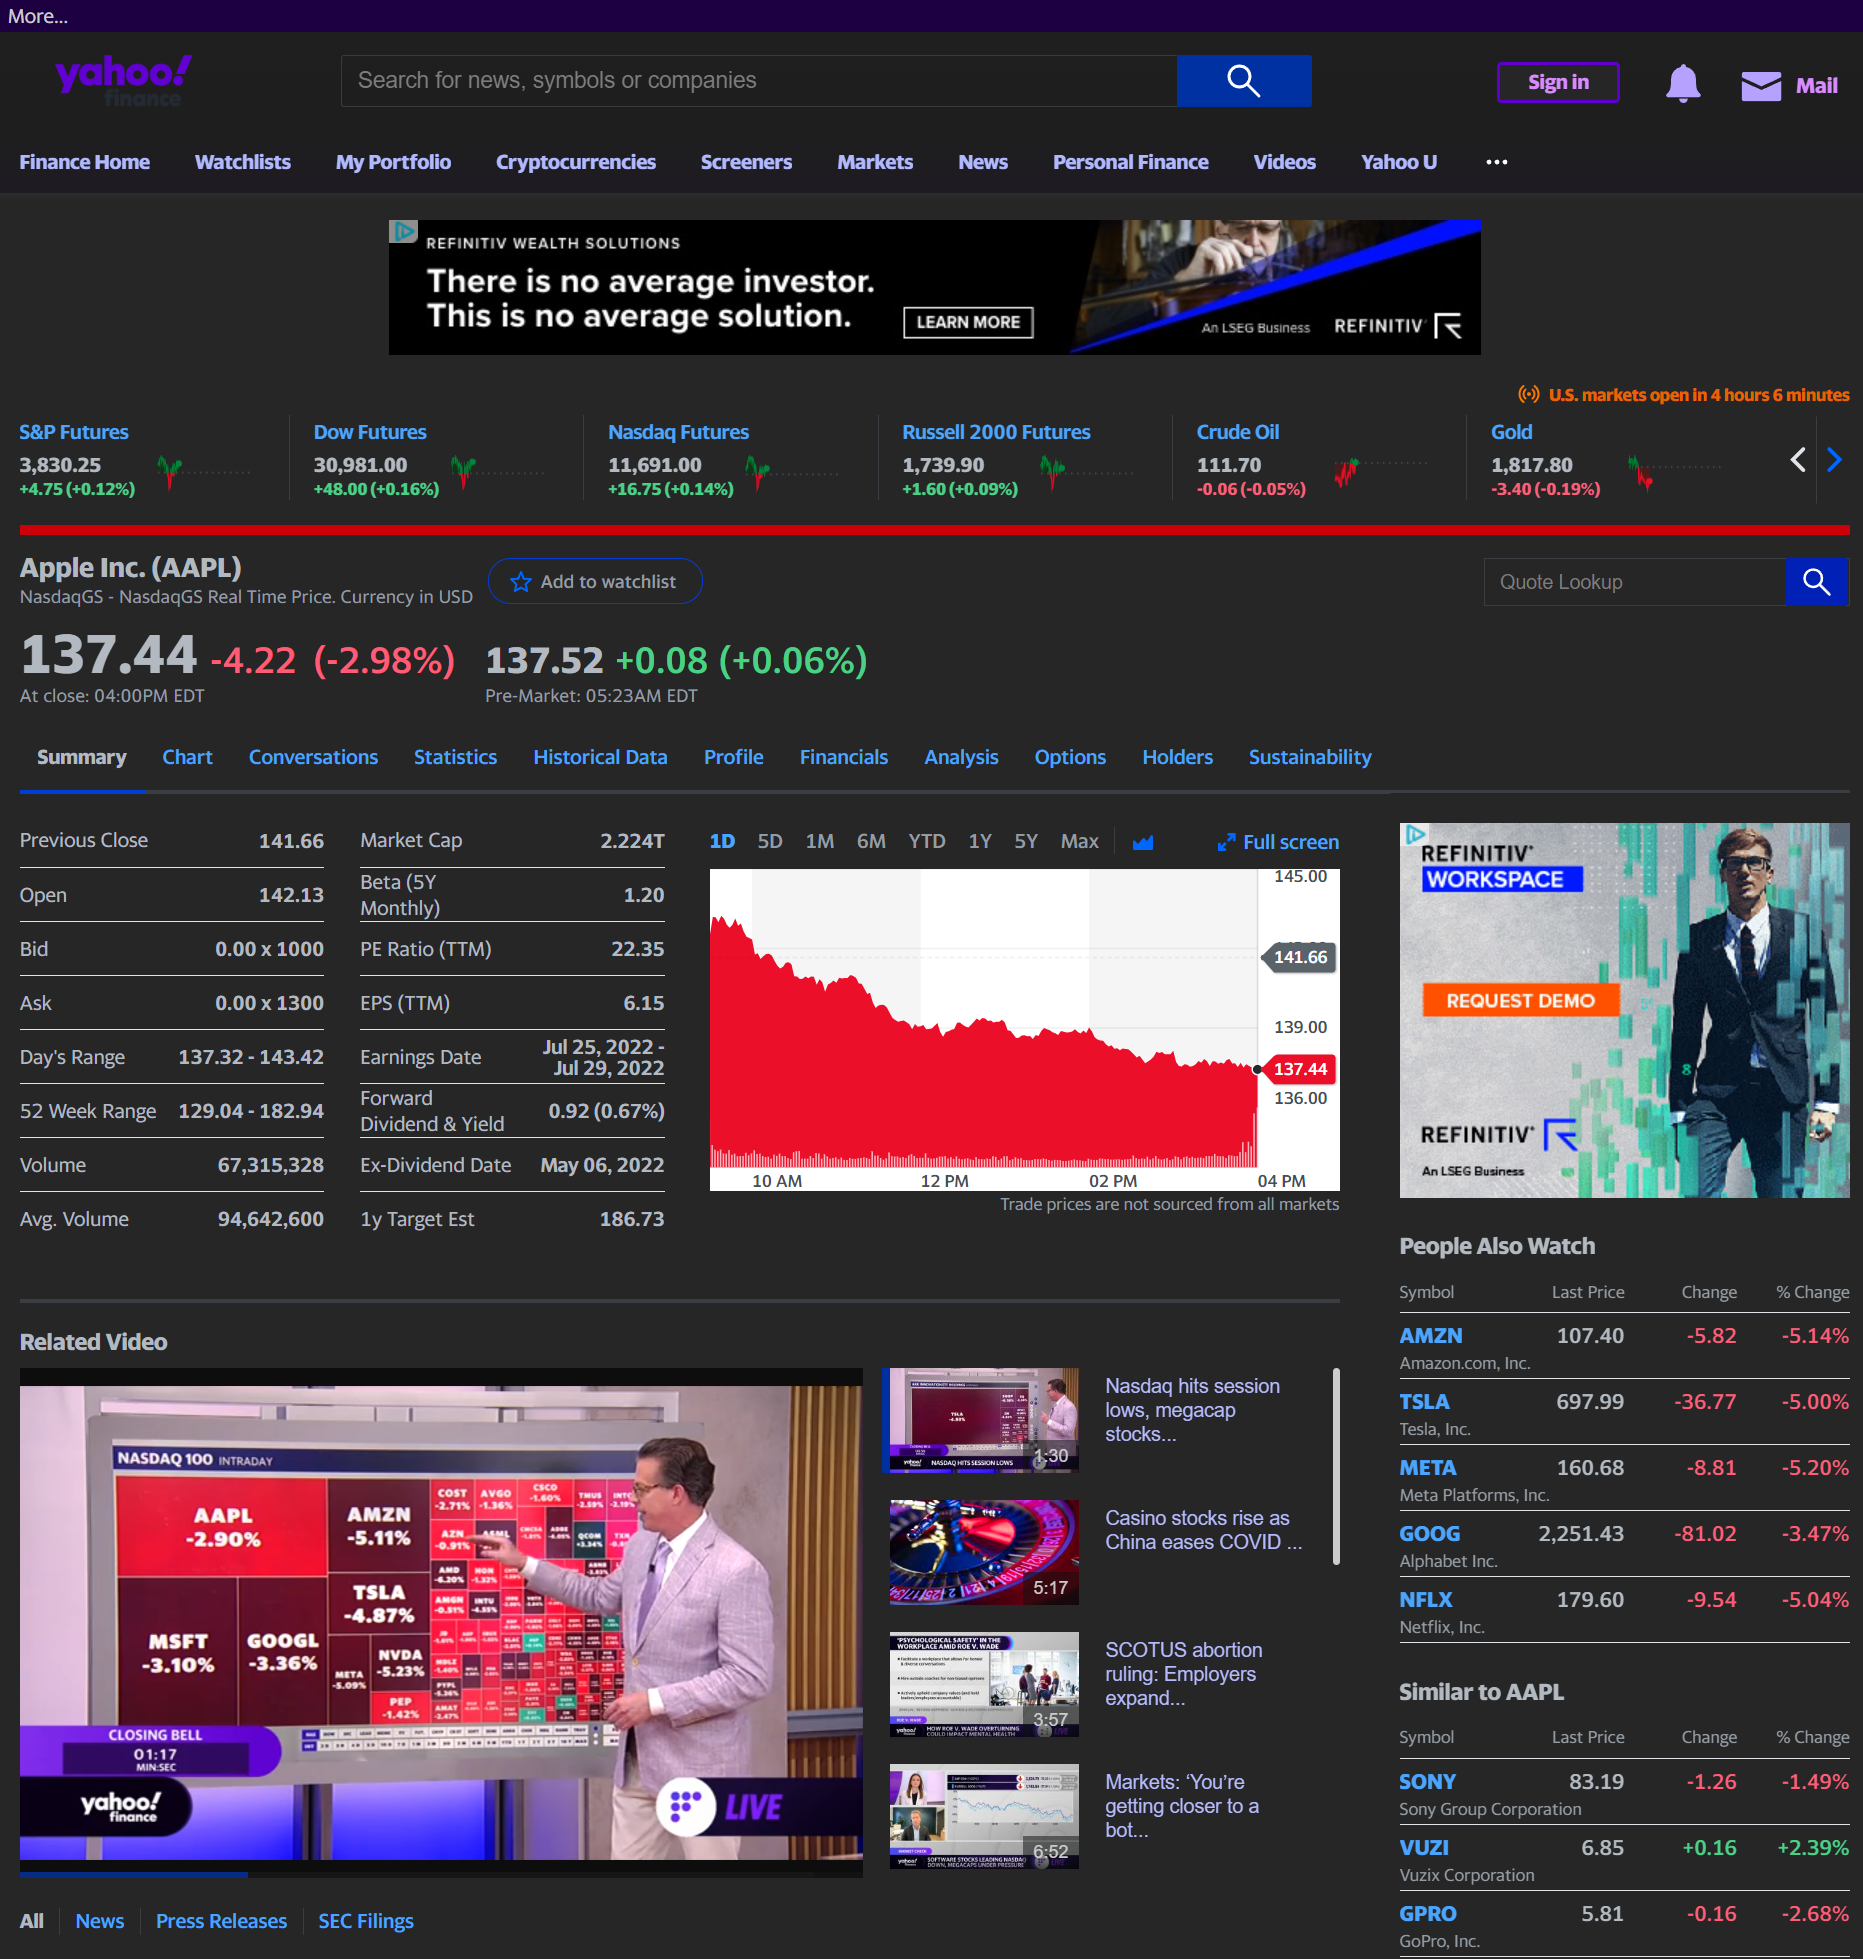Screen dimensions: 1863x1959
Task: Select the YTD chart range
Action: [x=927, y=842]
